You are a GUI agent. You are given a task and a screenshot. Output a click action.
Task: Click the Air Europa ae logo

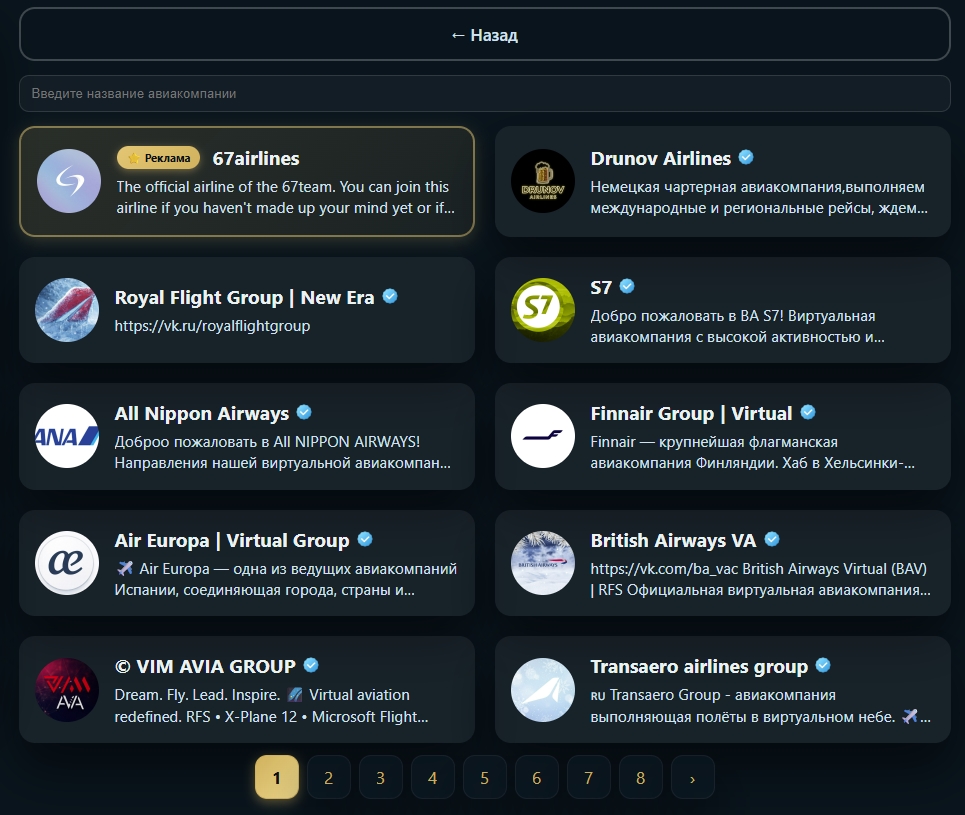pyautogui.click(x=67, y=563)
